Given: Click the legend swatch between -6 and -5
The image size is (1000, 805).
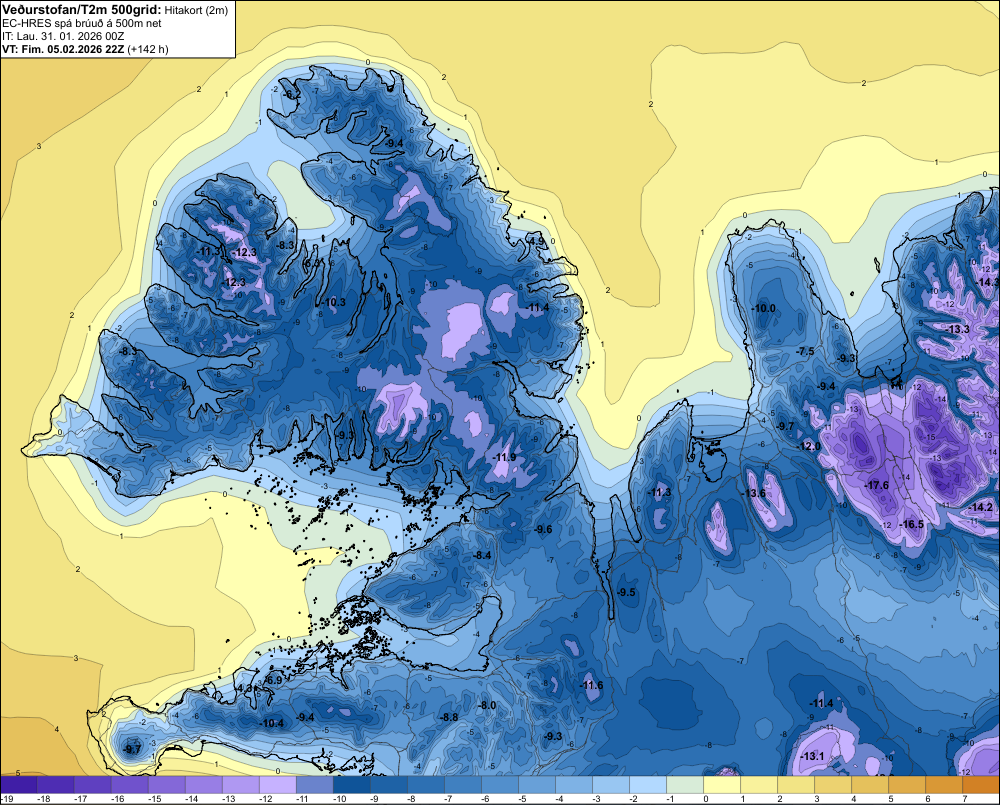Looking at the screenshot, I should click(499, 785).
